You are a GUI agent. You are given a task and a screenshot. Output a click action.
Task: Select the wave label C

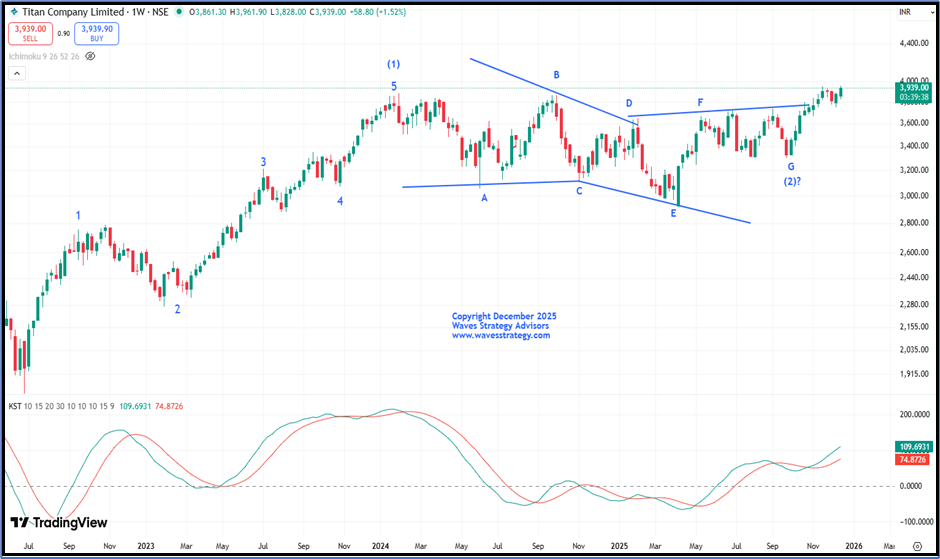579,191
